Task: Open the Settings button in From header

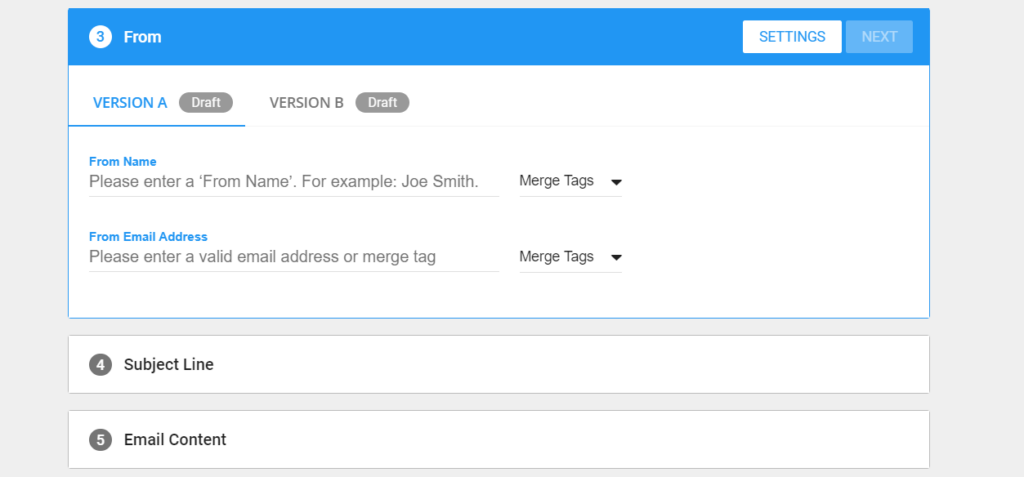Action: tap(792, 37)
